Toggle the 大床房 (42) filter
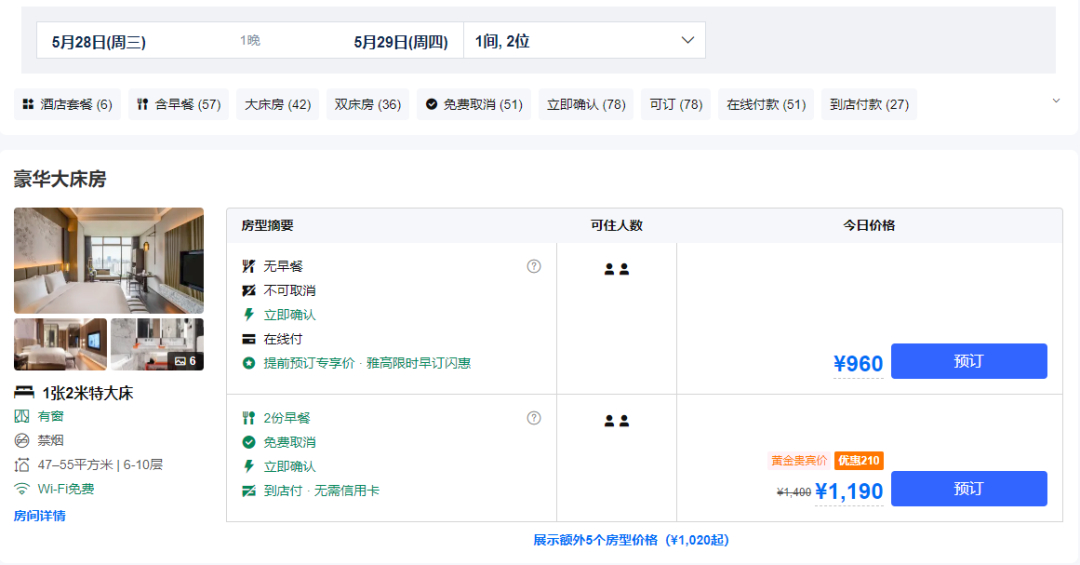Screen dimensions: 1080x565 (x=278, y=104)
